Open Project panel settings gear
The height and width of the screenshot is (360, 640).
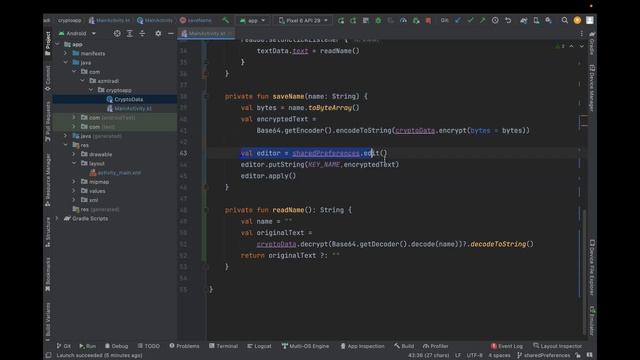click(x=158, y=33)
